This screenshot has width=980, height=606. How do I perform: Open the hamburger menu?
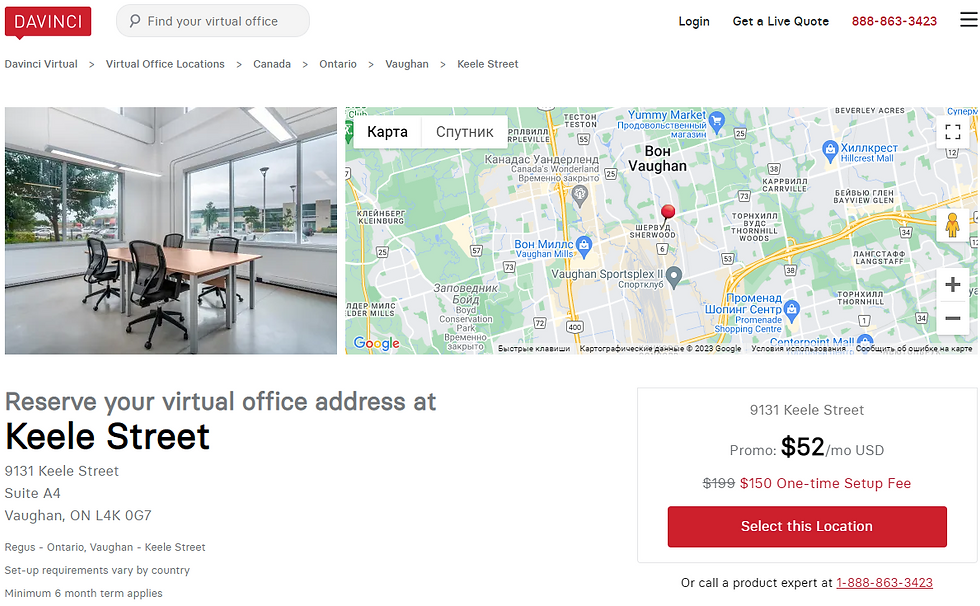[968, 21]
